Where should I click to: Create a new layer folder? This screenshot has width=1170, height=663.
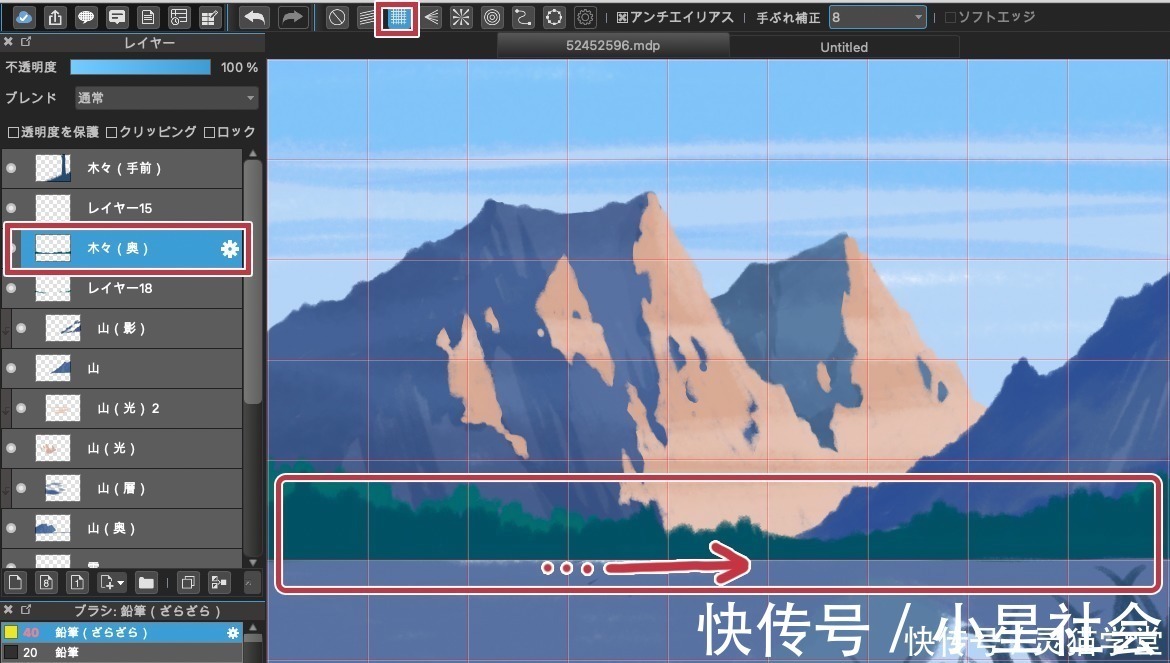pos(146,582)
